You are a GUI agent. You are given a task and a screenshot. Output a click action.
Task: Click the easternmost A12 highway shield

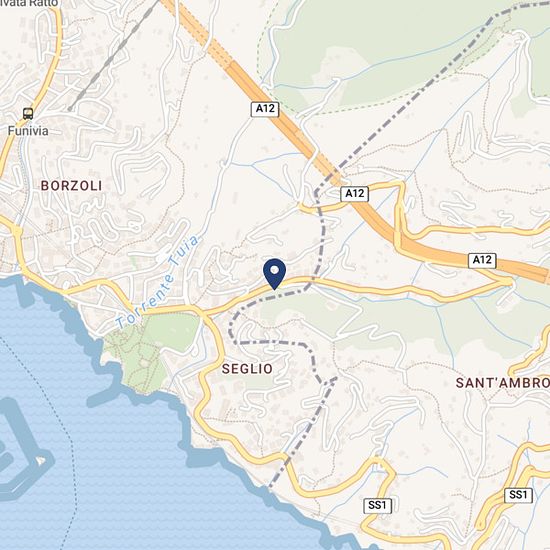click(482, 260)
